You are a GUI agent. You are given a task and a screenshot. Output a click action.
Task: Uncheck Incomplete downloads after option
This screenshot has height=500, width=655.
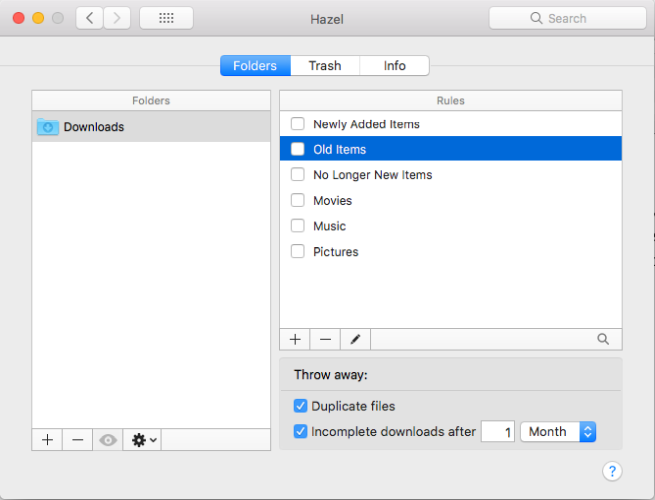[300, 431]
